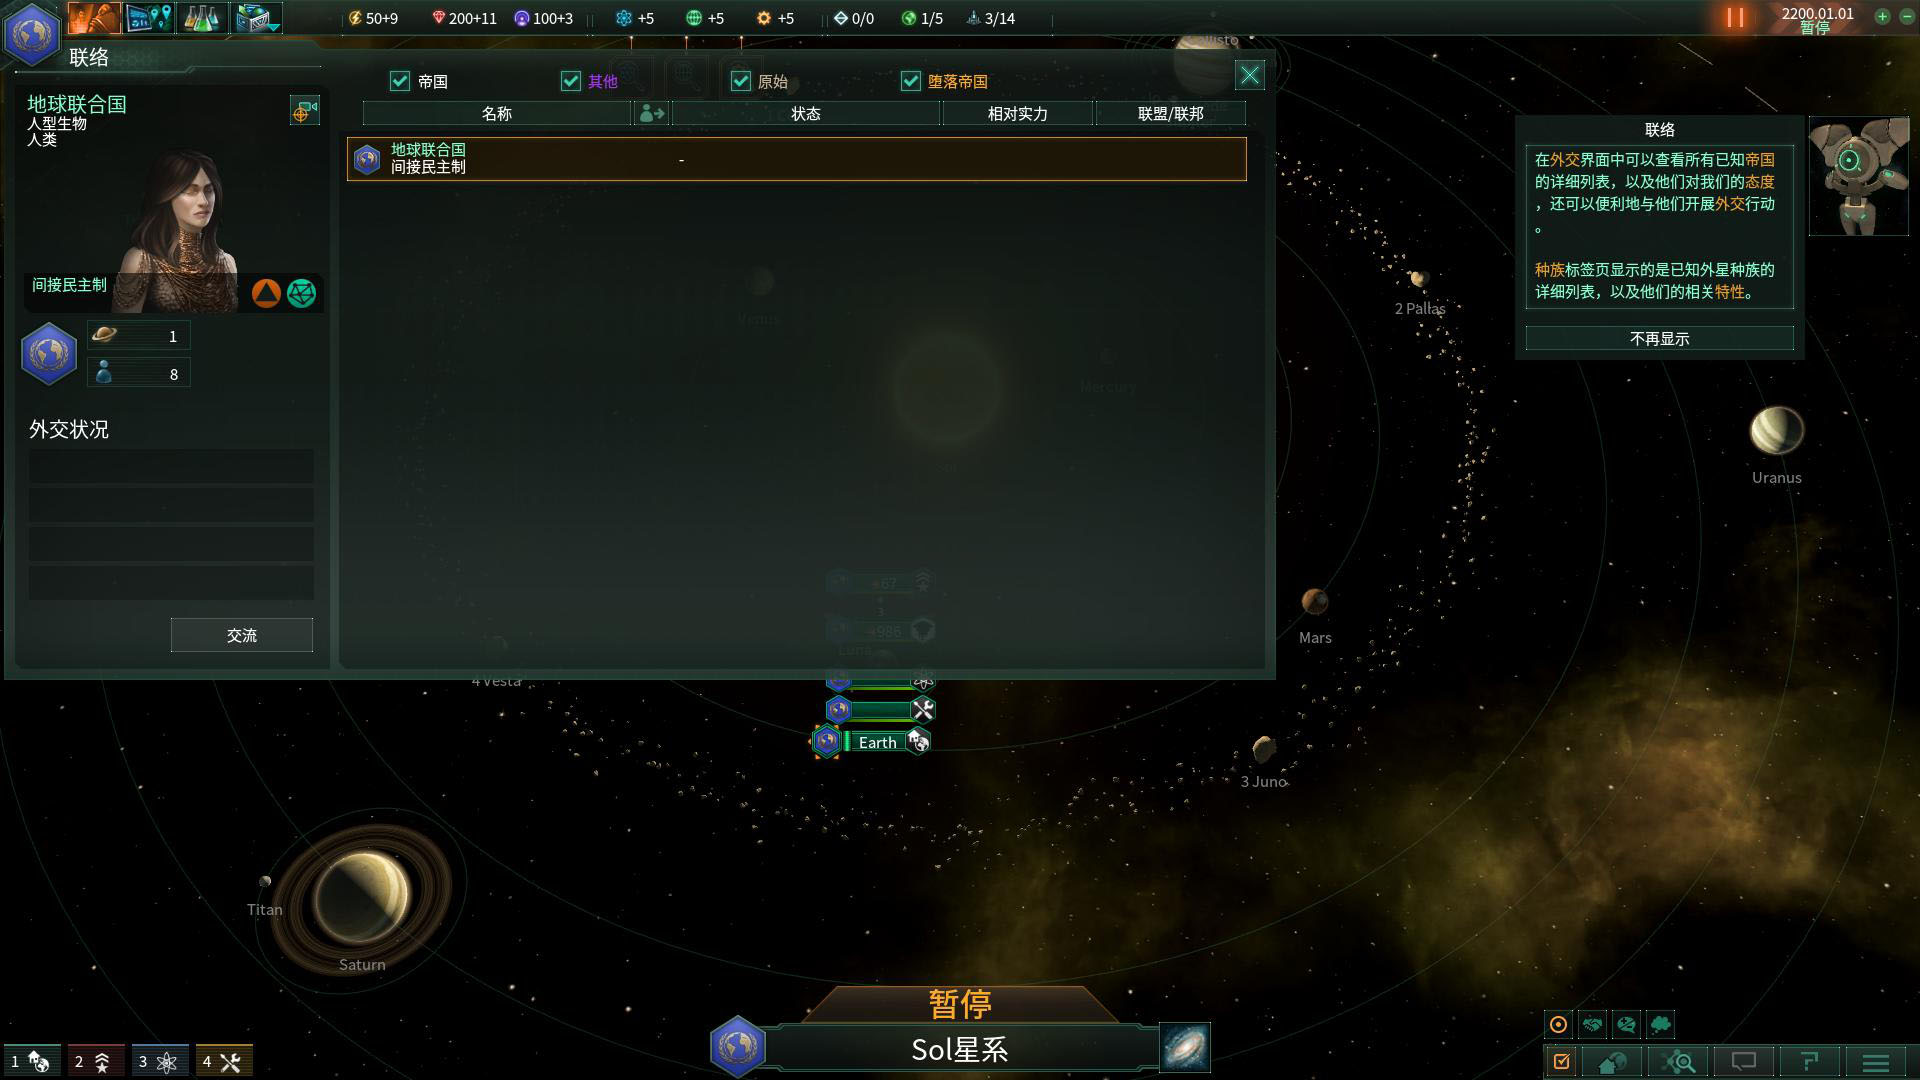Screen dimensions: 1920x1080
Task: Click the 交流 exchange diplomacy button
Action: pos(240,636)
